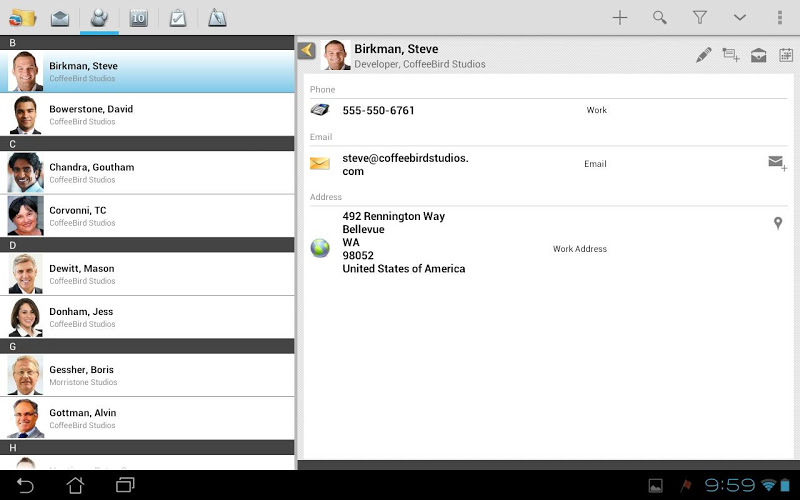The width and height of the screenshot is (800, 500).
Task: Create meeting with Steve using calendar icon
Action: click(786, 55)
